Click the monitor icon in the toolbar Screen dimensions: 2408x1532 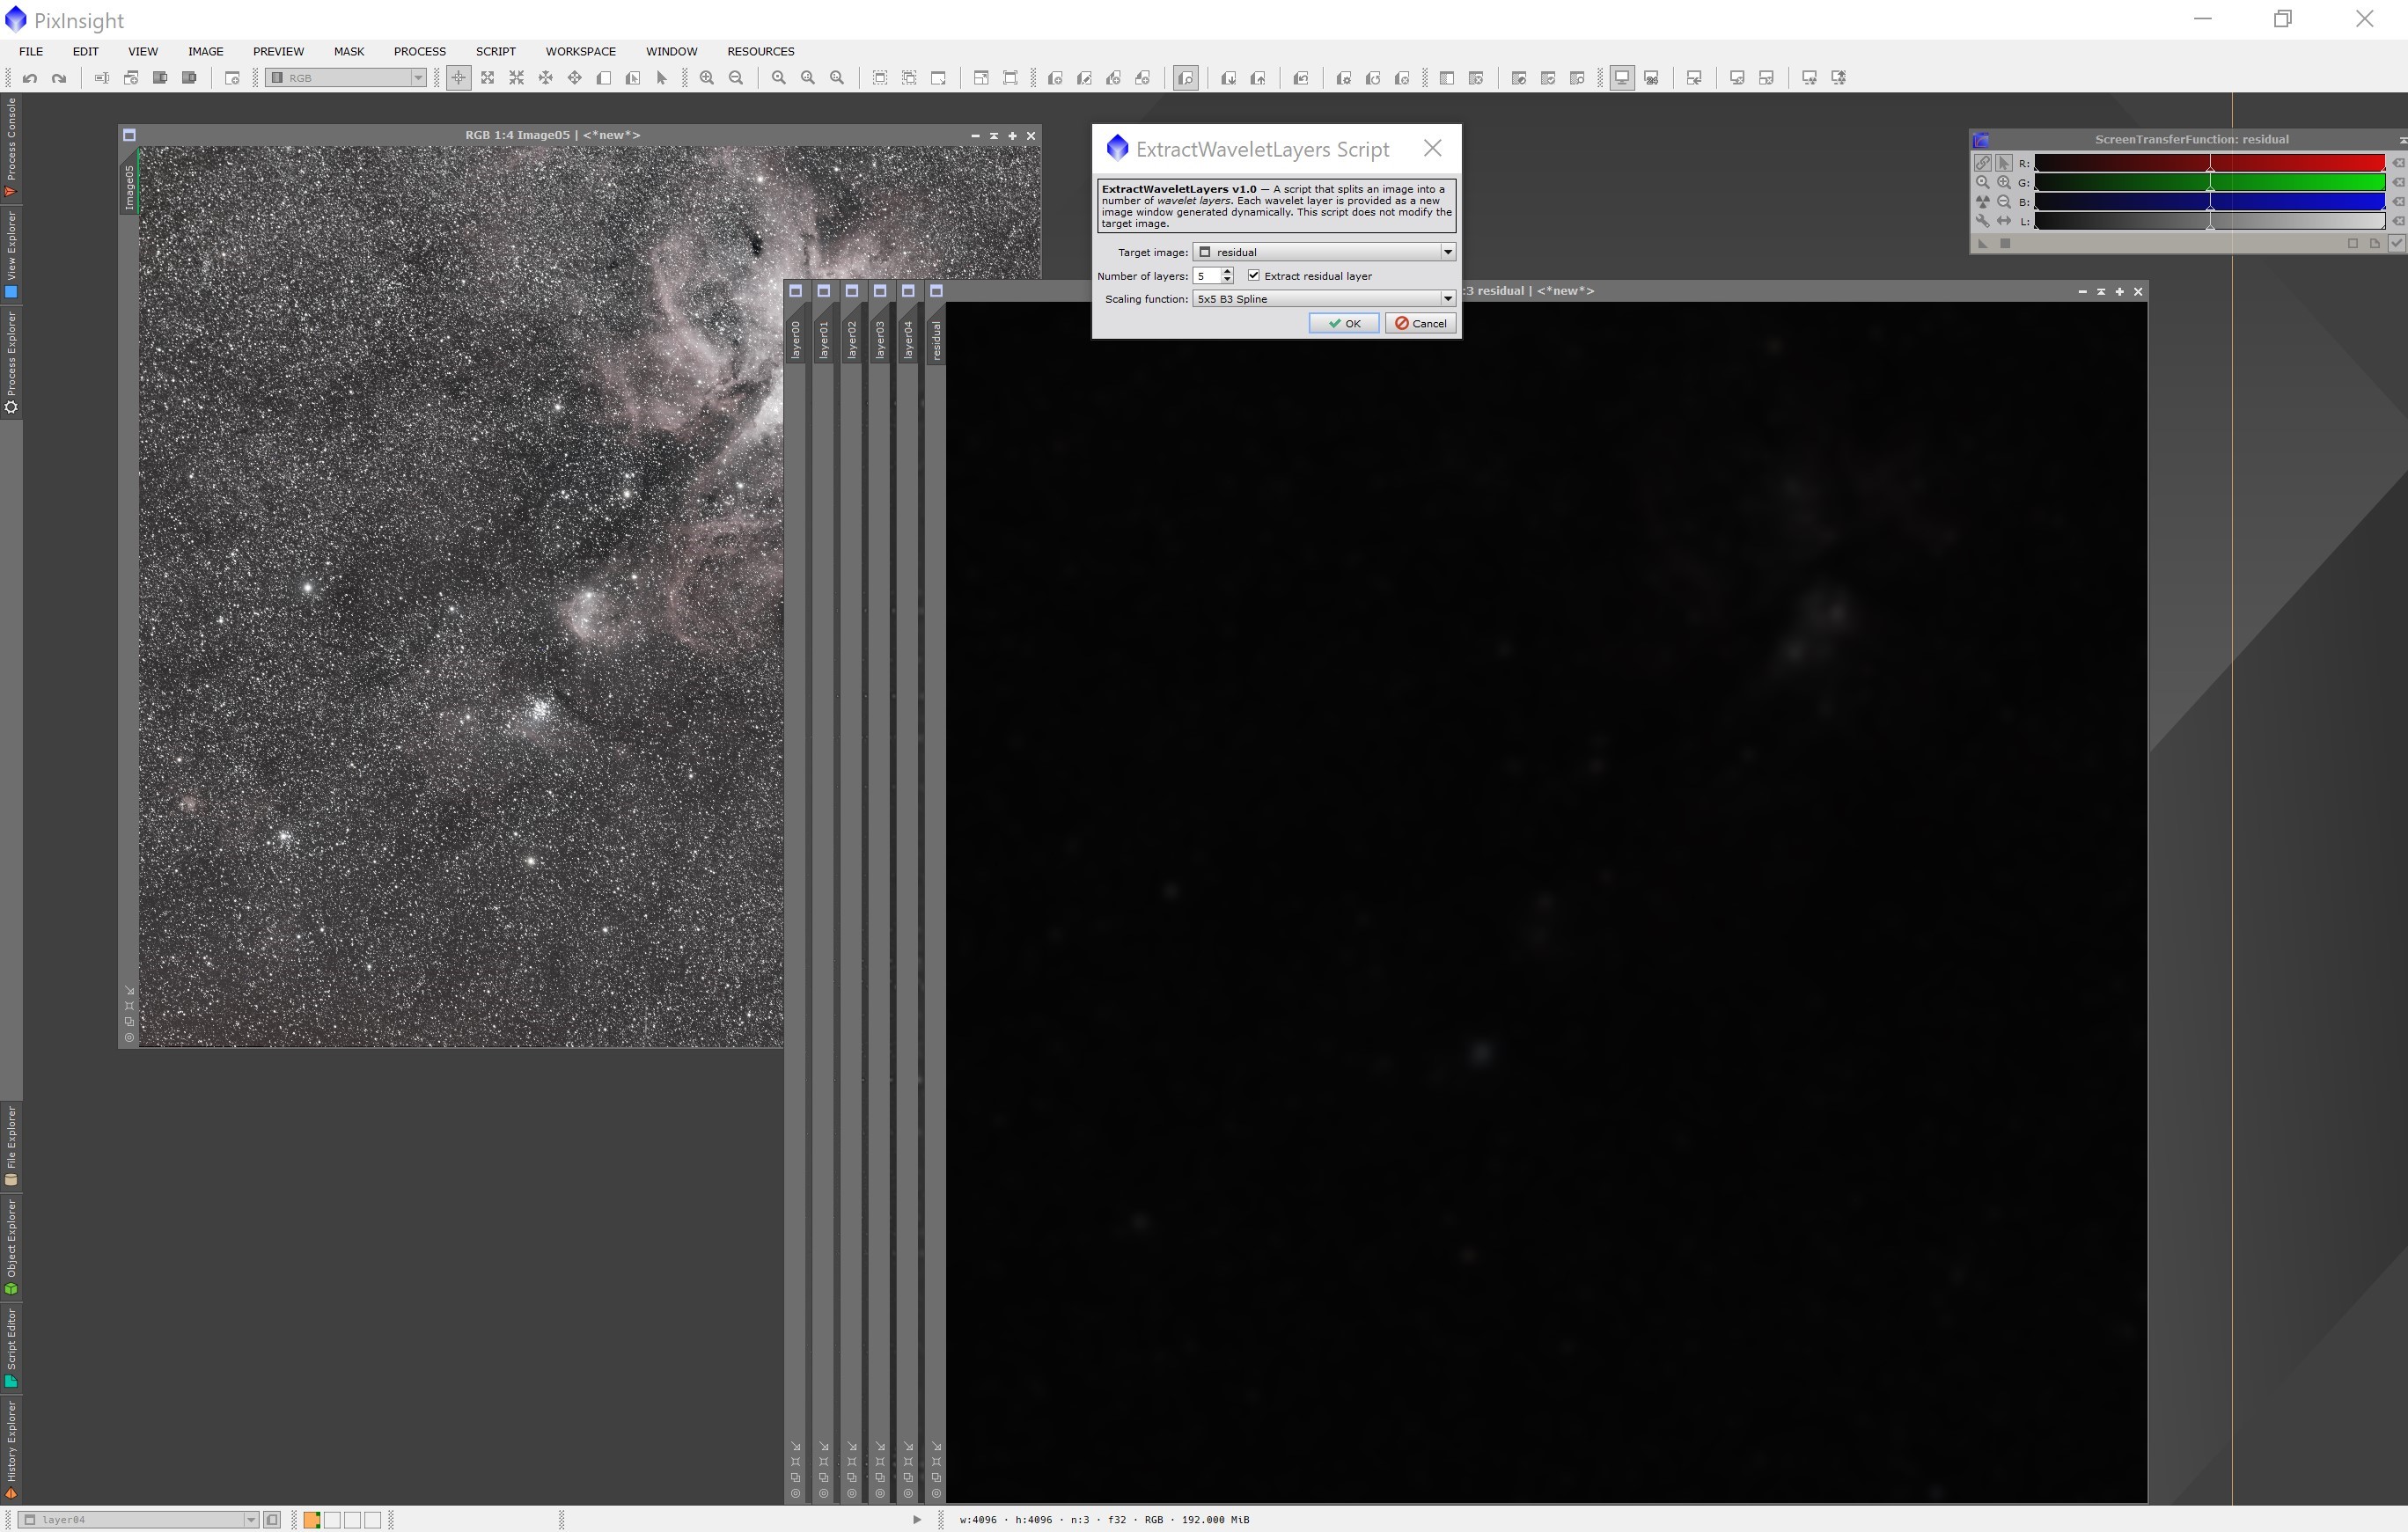pos(1622,78)
